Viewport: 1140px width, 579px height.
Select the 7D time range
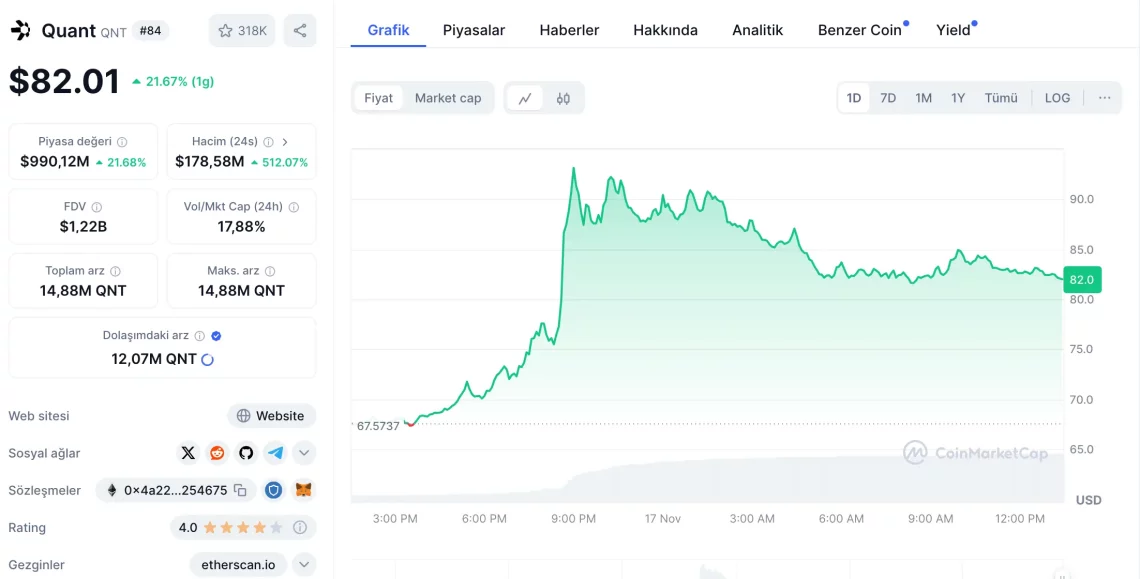[x=888, y=98]
